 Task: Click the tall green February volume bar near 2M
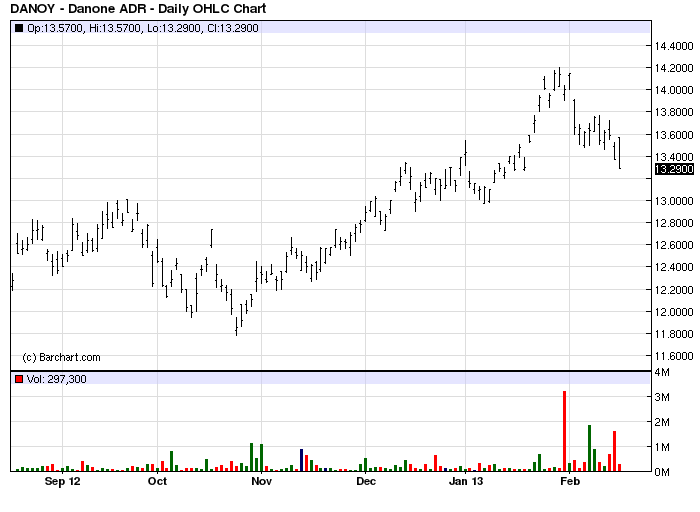click(x=589, y=448)
